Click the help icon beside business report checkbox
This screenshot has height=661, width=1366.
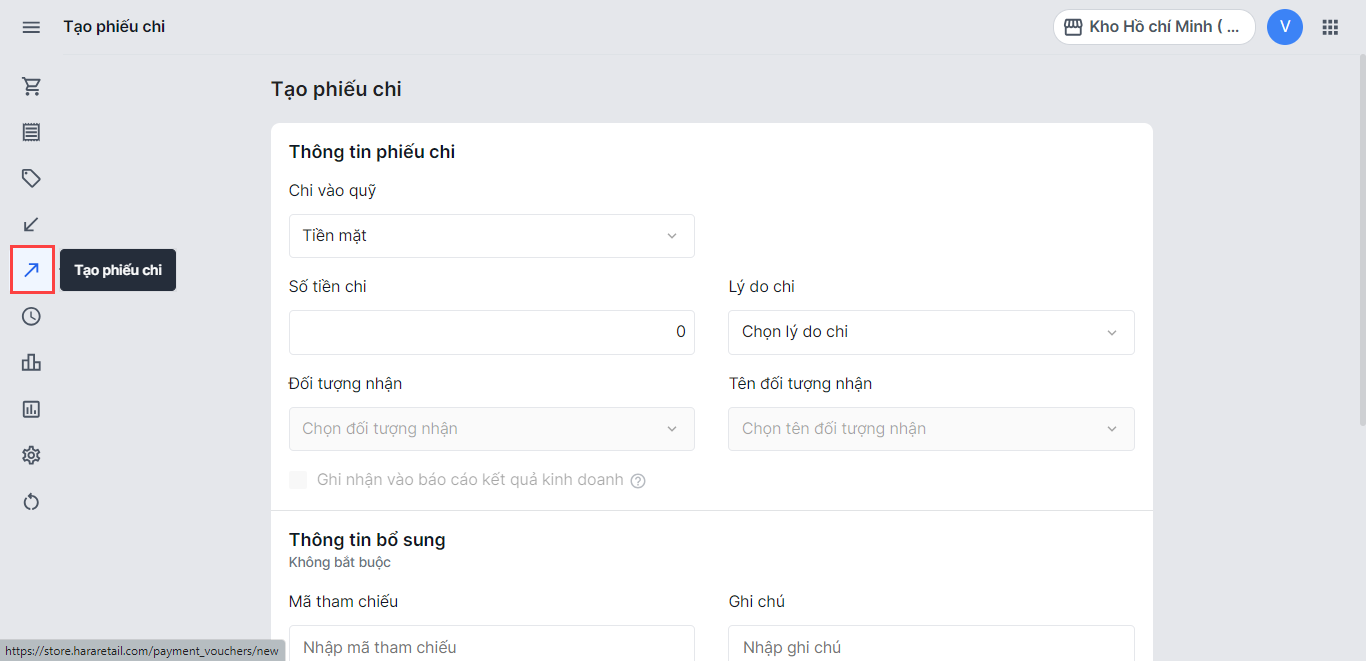[x=638, y=481]
